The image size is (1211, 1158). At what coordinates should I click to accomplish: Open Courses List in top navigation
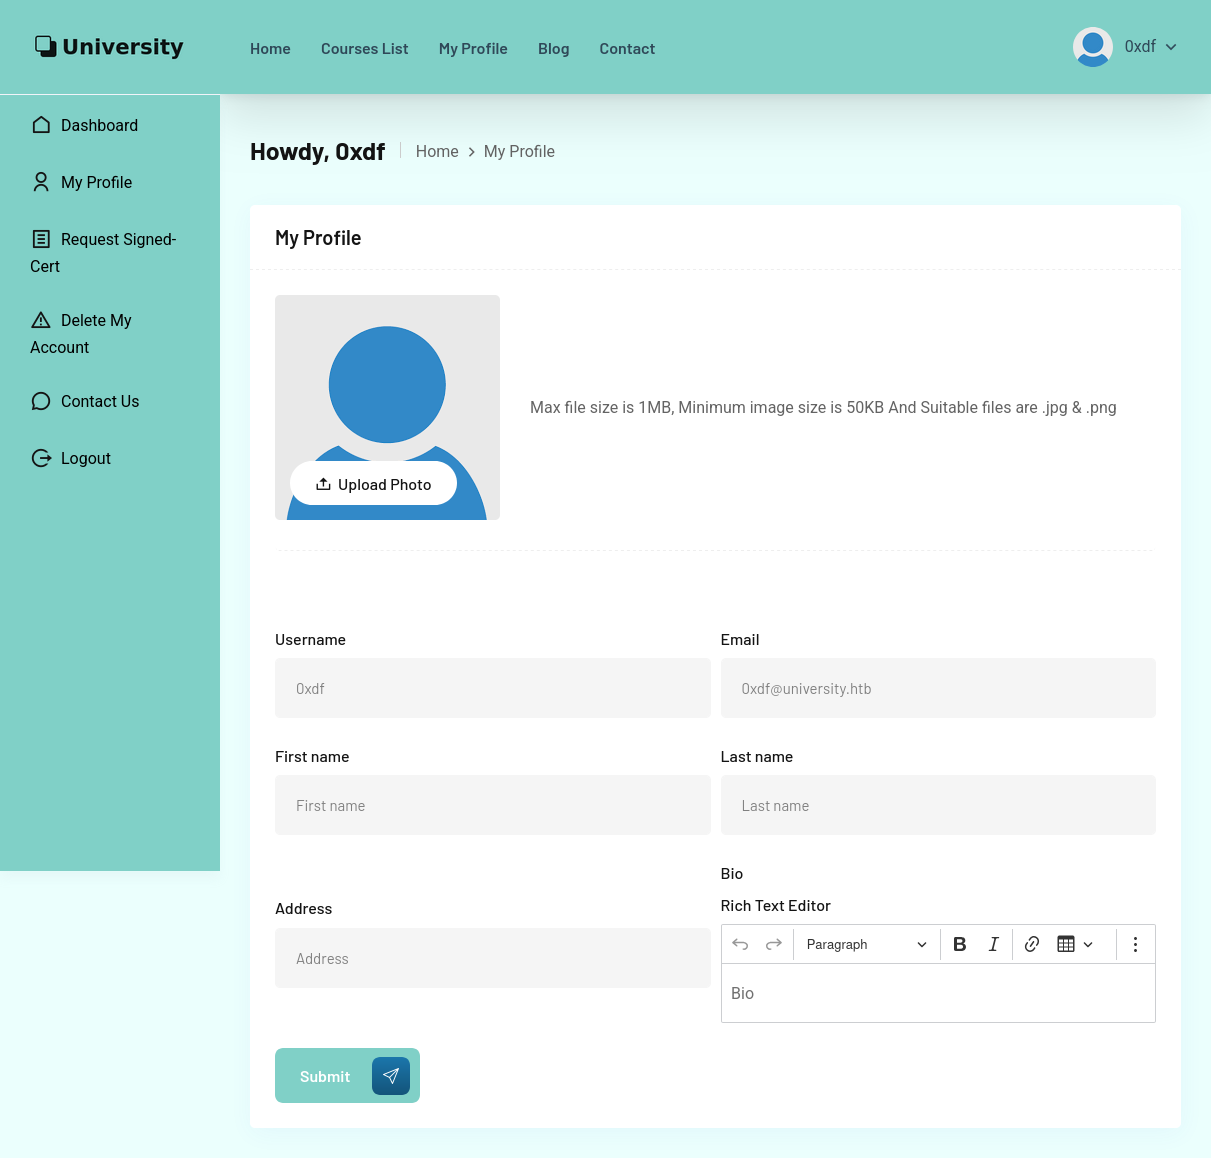coord(364,49)
